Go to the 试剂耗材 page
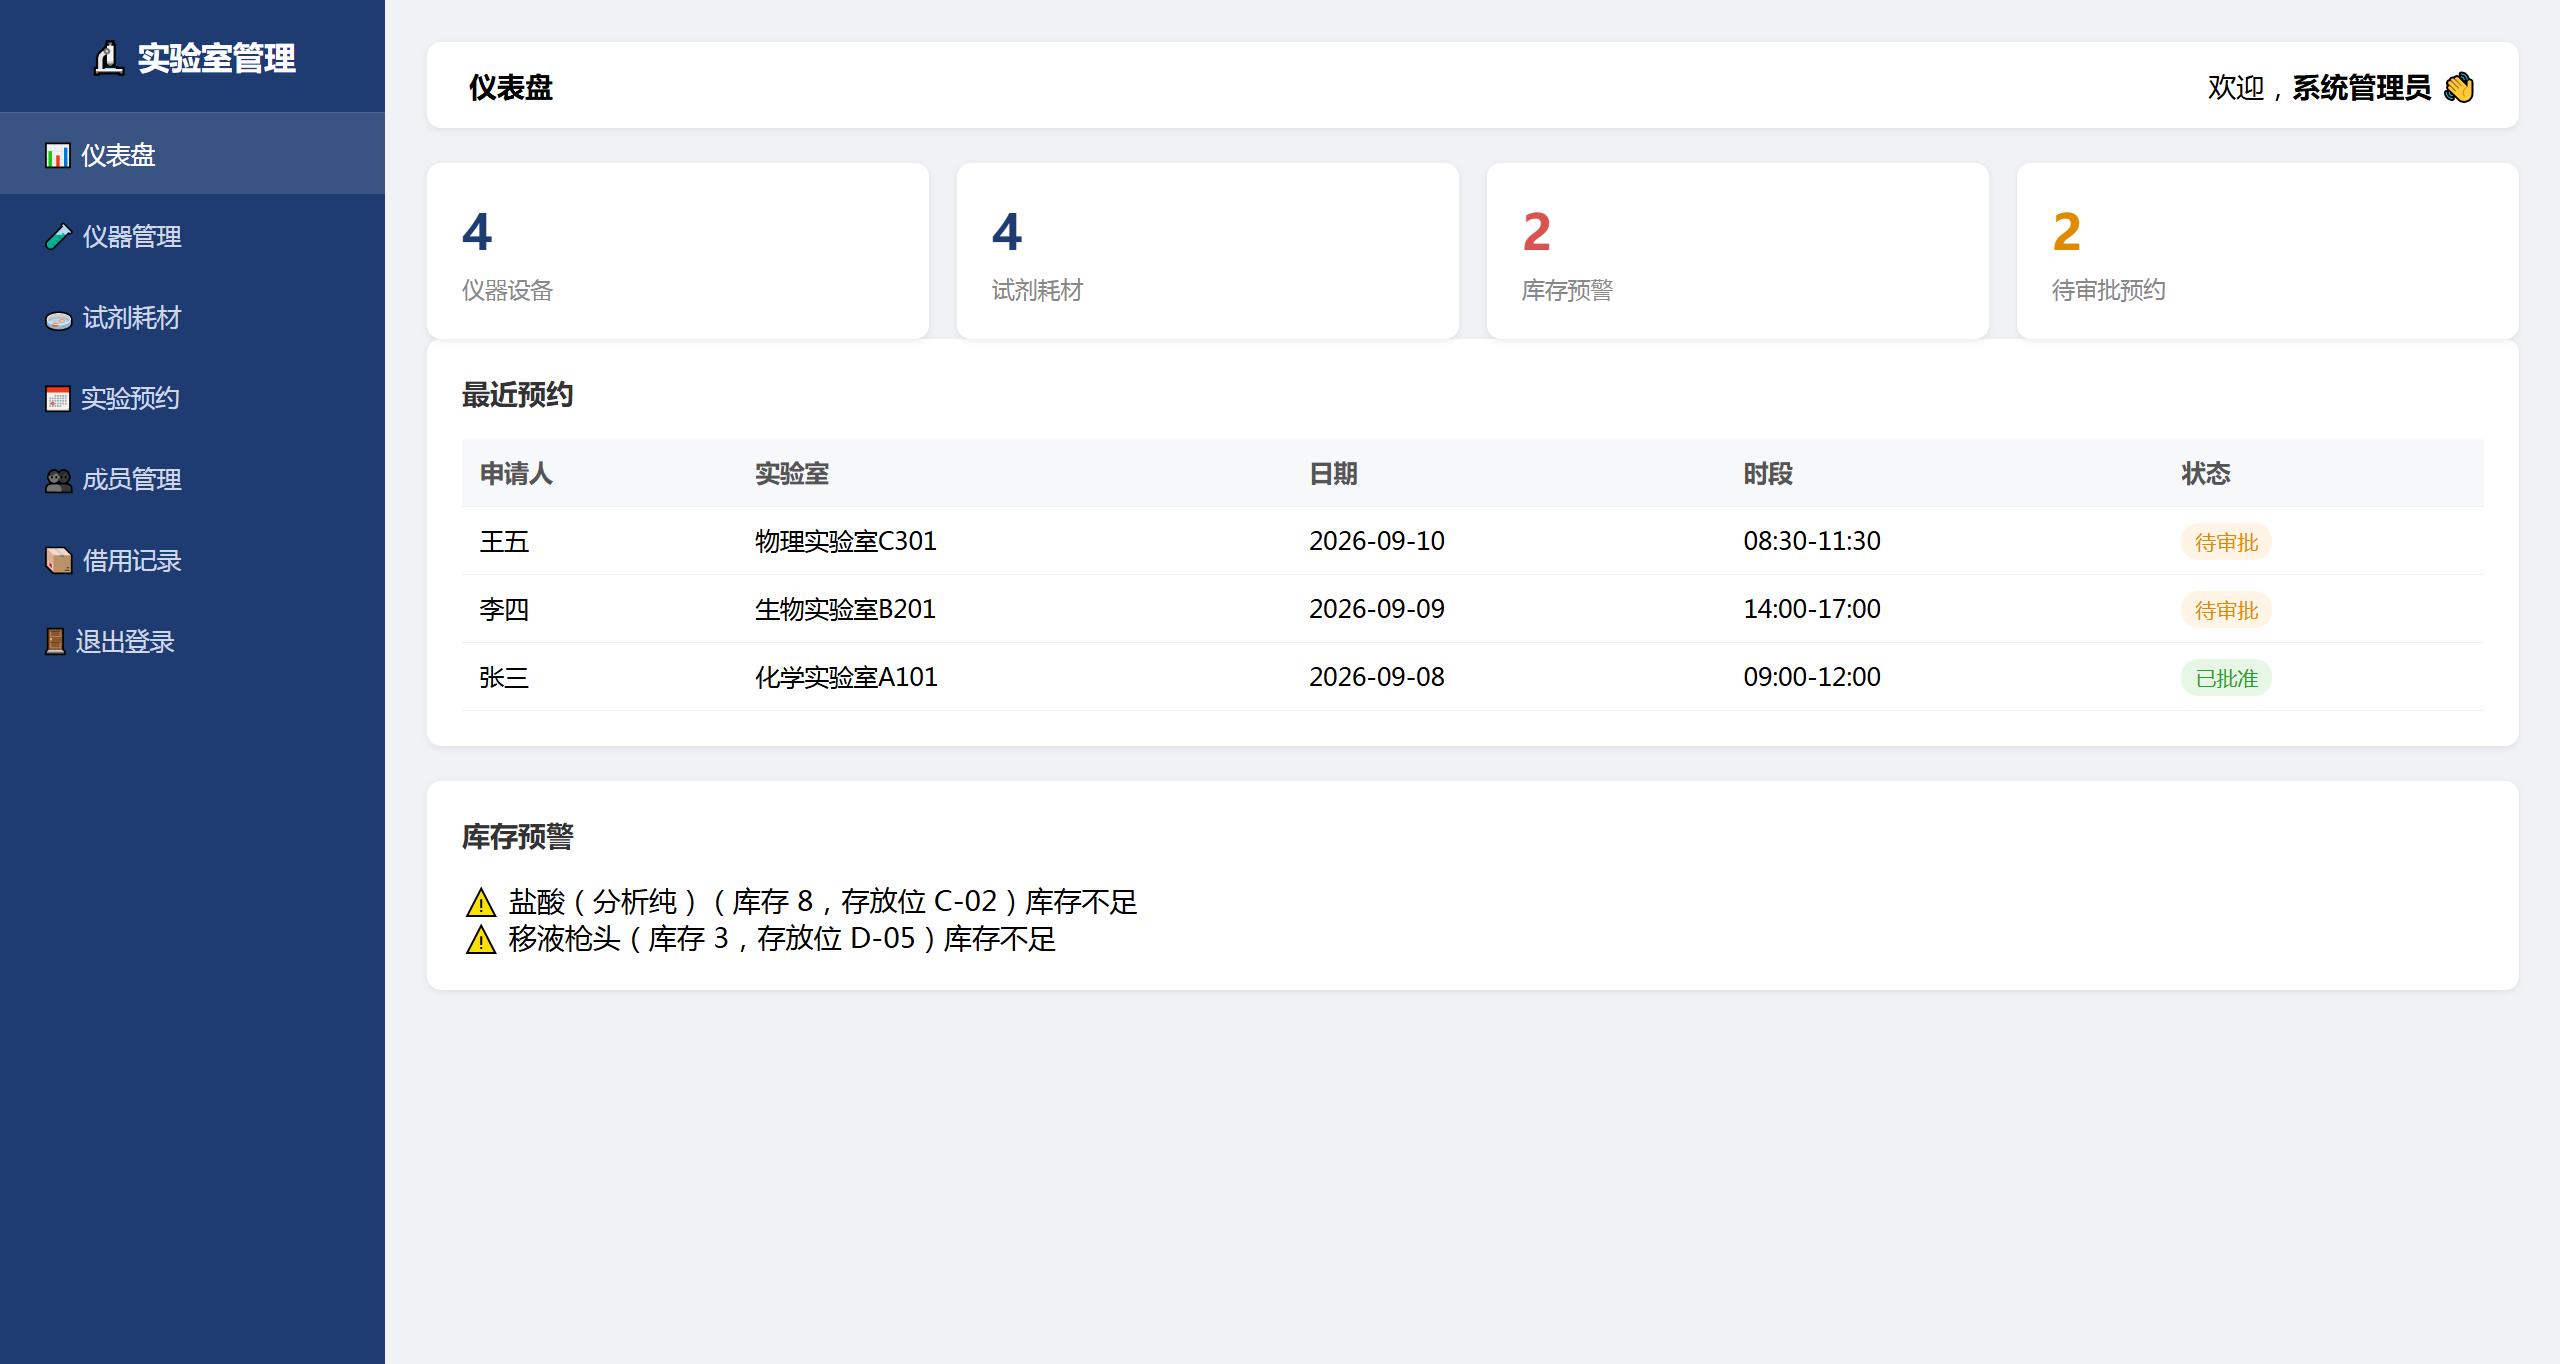The image size is (2560, 1364). pyautogui.click(x=192, y=318)
